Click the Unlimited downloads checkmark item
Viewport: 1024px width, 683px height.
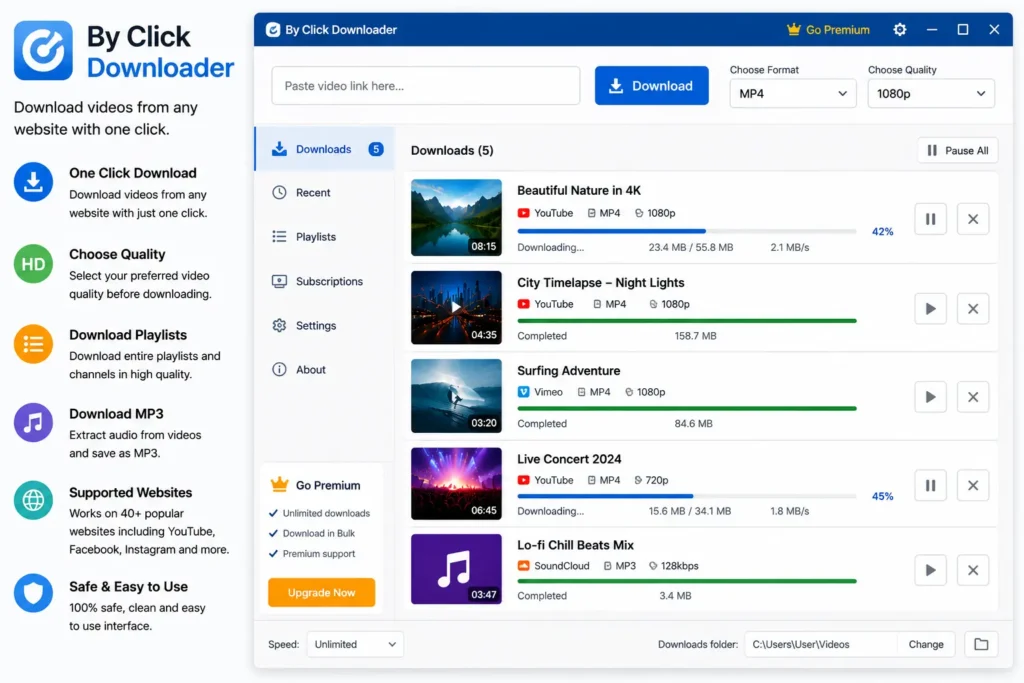pos(319,513)
